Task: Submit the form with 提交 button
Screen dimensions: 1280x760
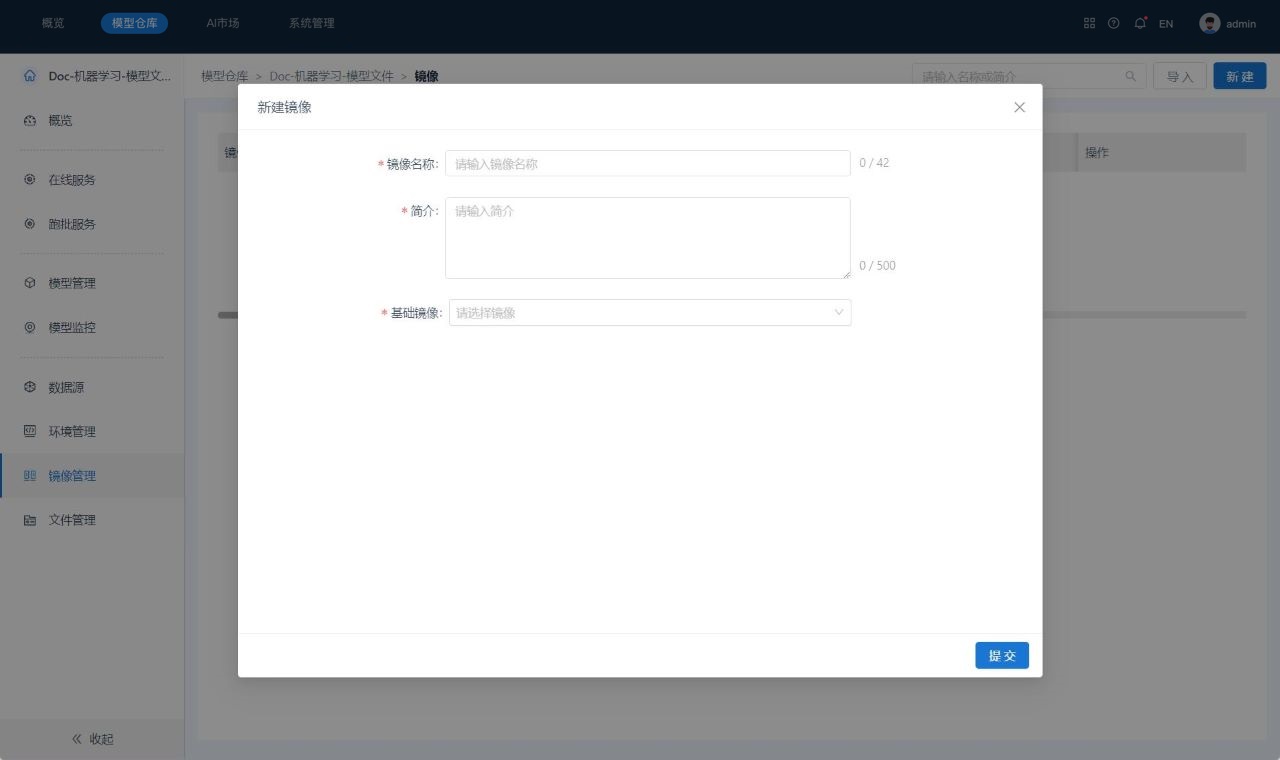Action: click(1001, 655)
